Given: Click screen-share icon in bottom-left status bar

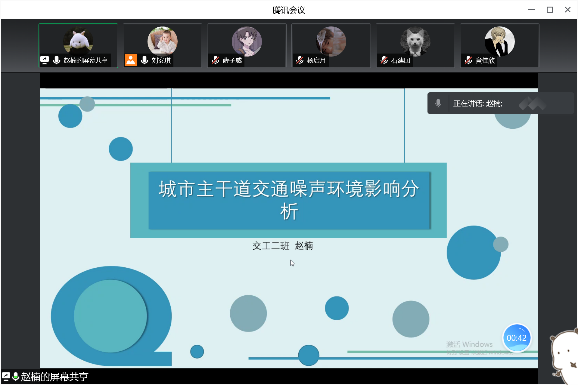Looking at the screenshot, I should coord(6,377).
